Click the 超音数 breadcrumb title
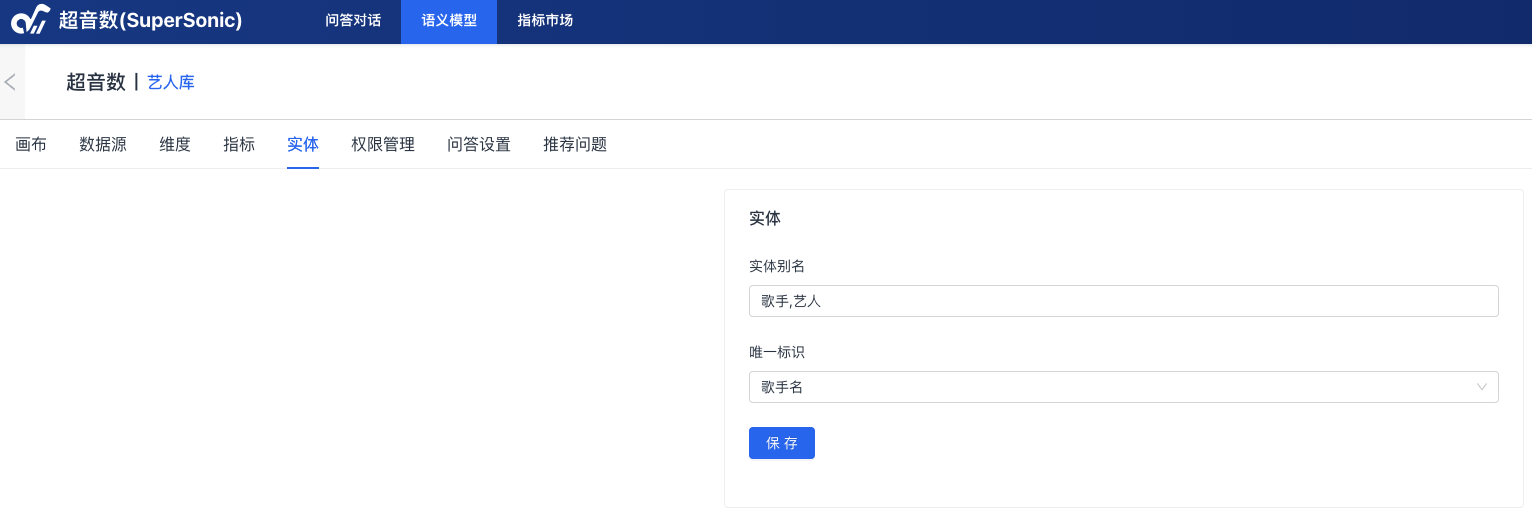This screenshot has height=514, width=1532. click(x=96, y=82)
